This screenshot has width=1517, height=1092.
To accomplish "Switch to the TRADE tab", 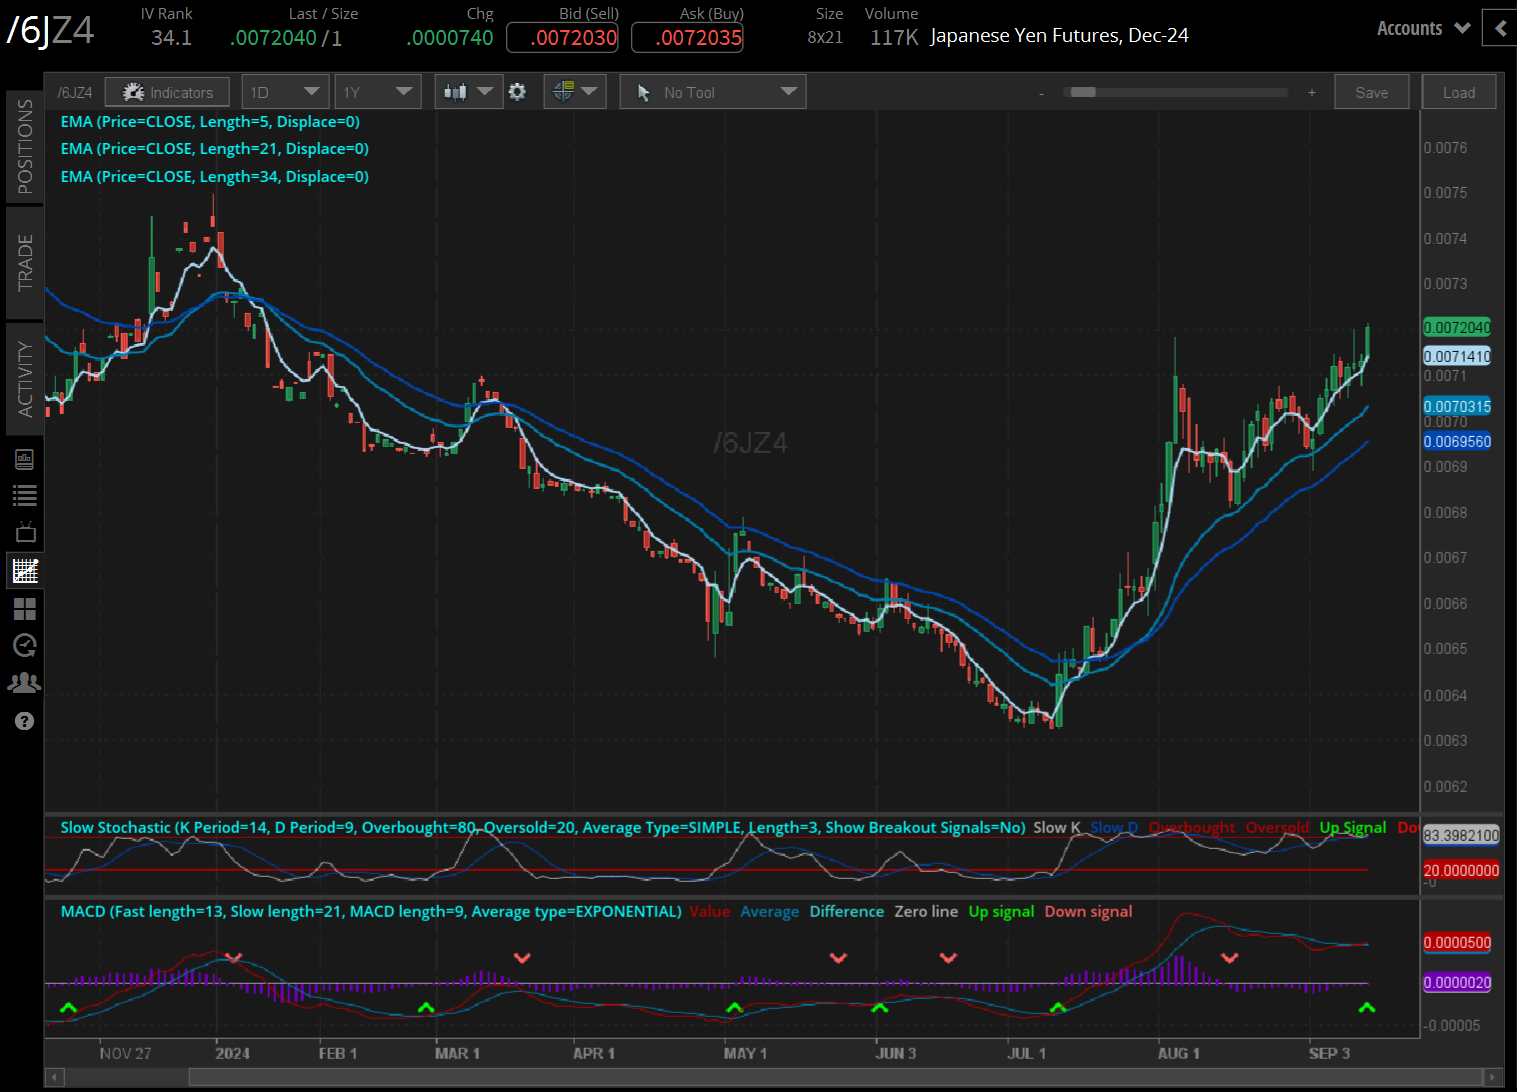I will coord(25,262).
